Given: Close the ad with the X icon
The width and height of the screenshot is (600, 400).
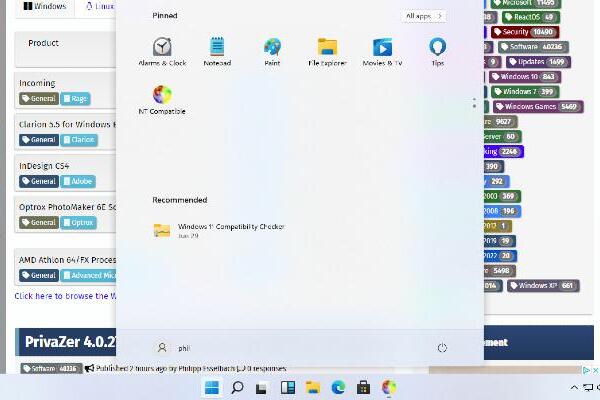Looking at the screenshot, I should coord(595,370).
